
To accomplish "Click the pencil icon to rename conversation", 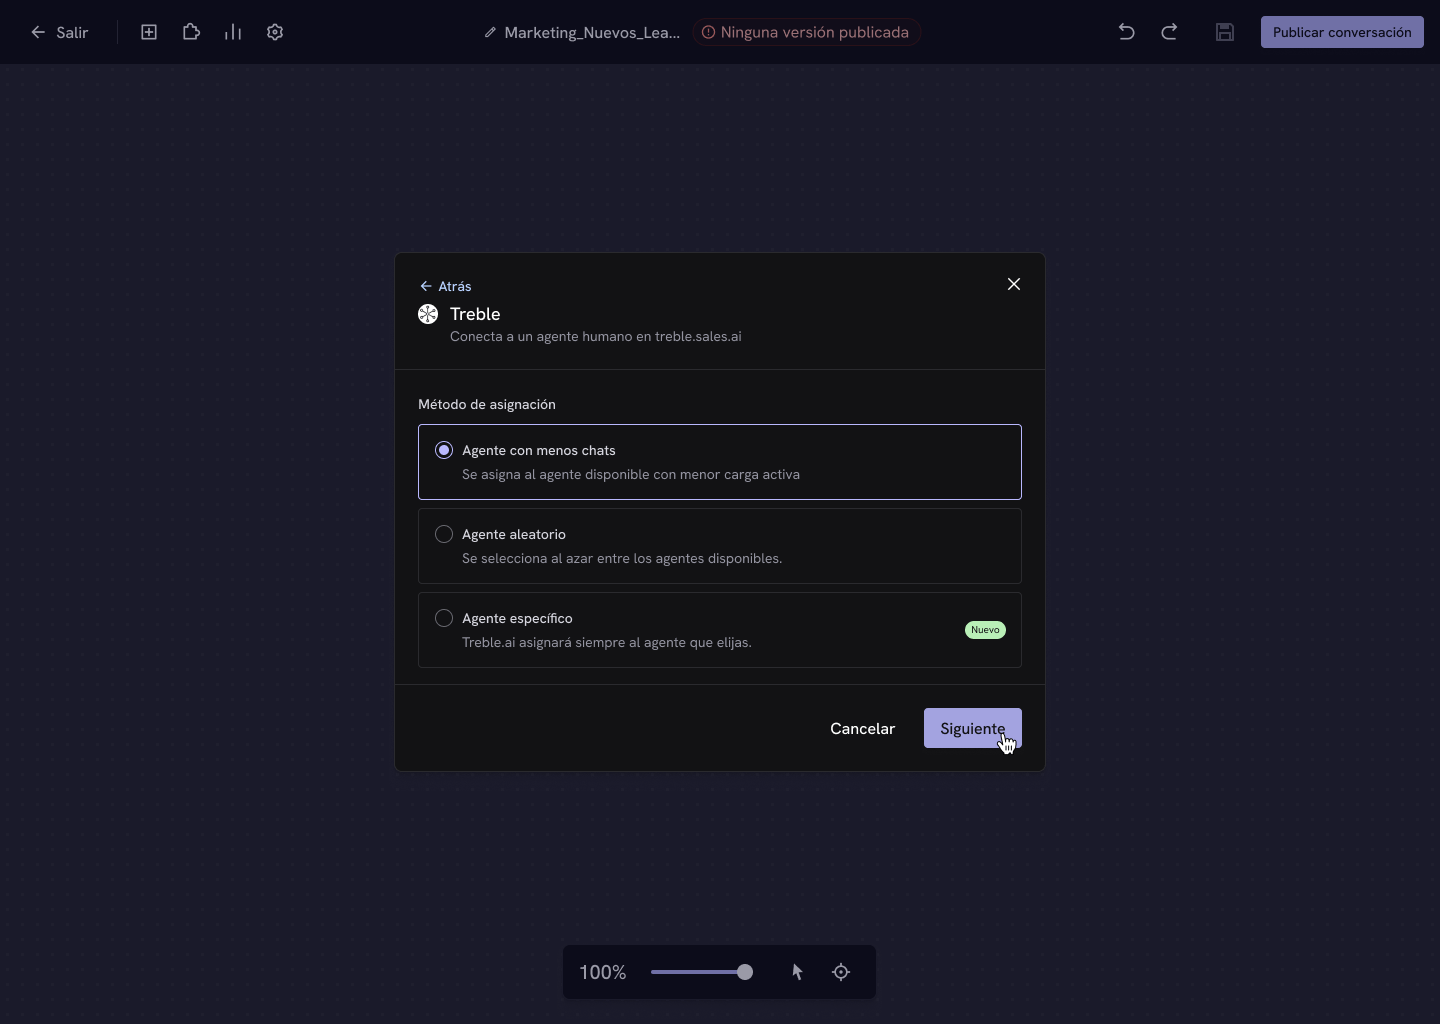I will (490, 32).
